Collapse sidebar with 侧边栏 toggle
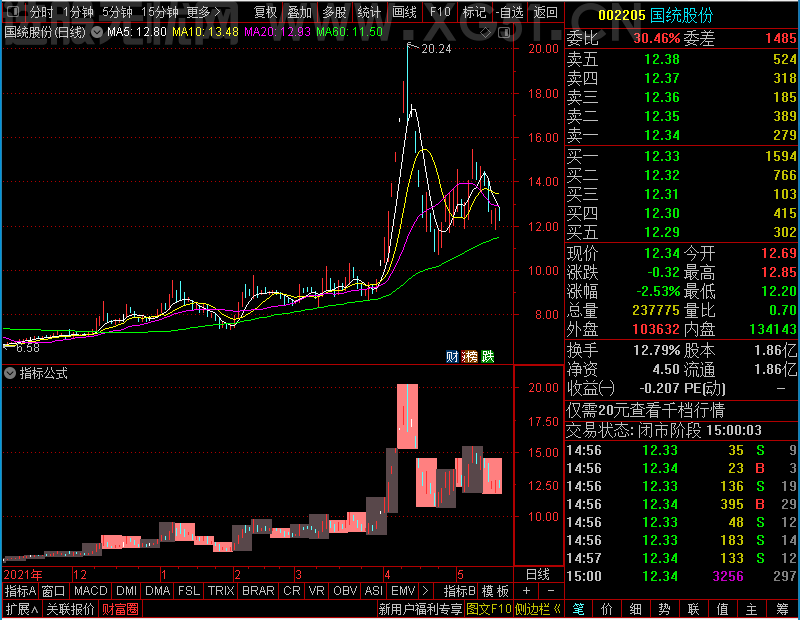 pyautogui.click(x=538, y=609)
